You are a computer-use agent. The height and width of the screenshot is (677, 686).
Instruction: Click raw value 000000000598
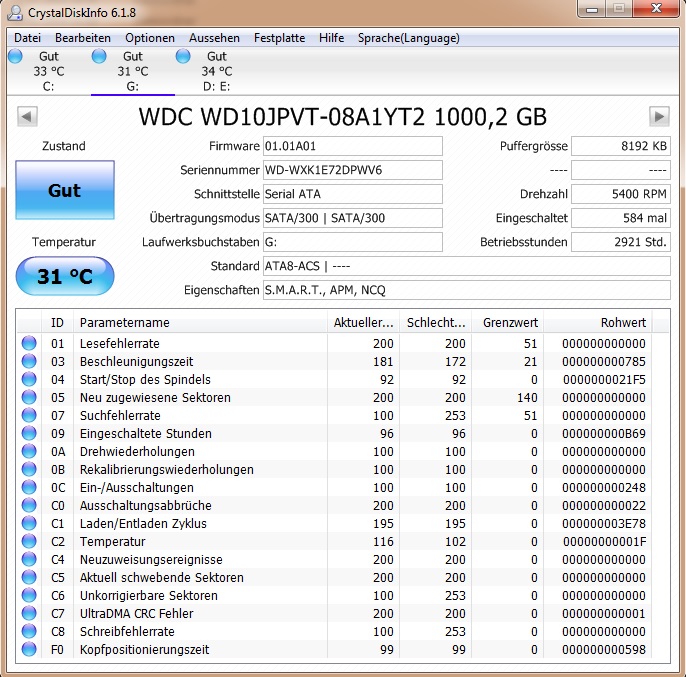604,649
